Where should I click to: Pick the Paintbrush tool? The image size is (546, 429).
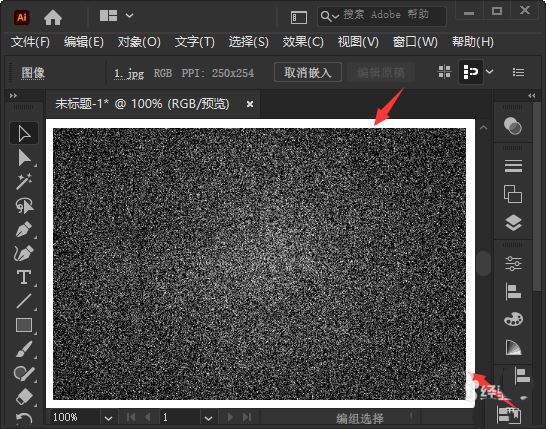[24, 349]
